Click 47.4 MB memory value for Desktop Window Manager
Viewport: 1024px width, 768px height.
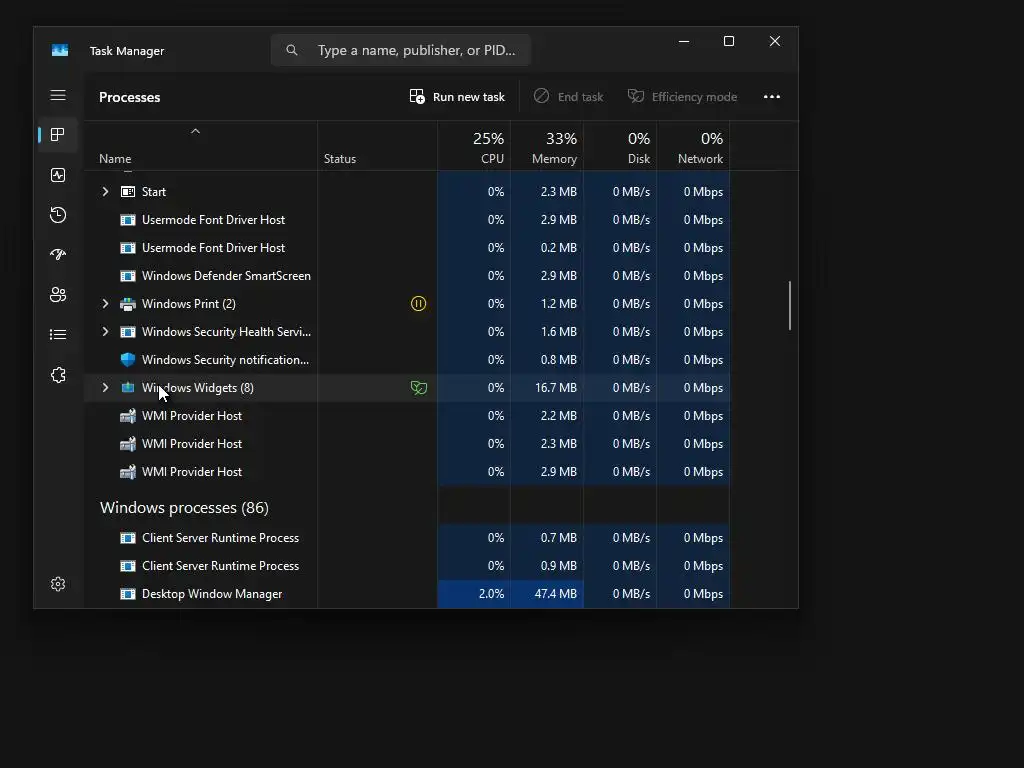(x=556, y=594)
